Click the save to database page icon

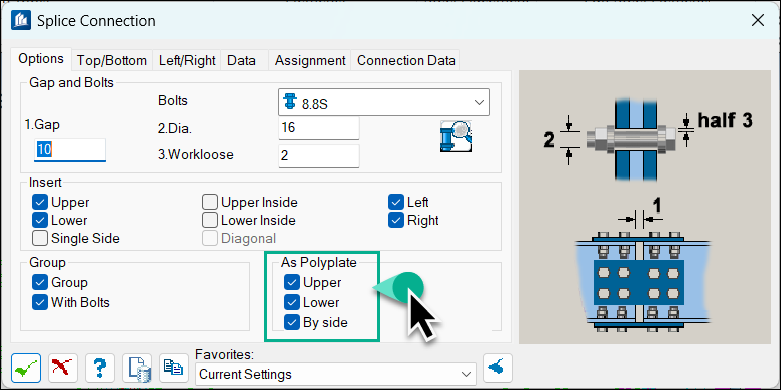point(136,368)
